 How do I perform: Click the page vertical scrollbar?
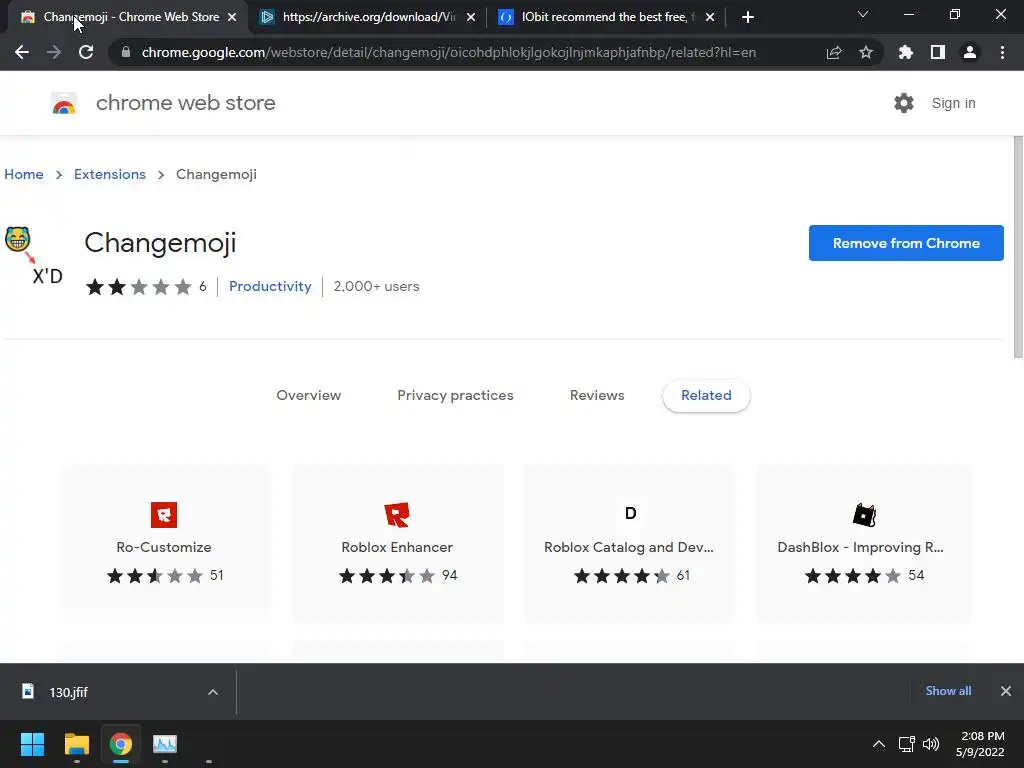(1018, 247)
